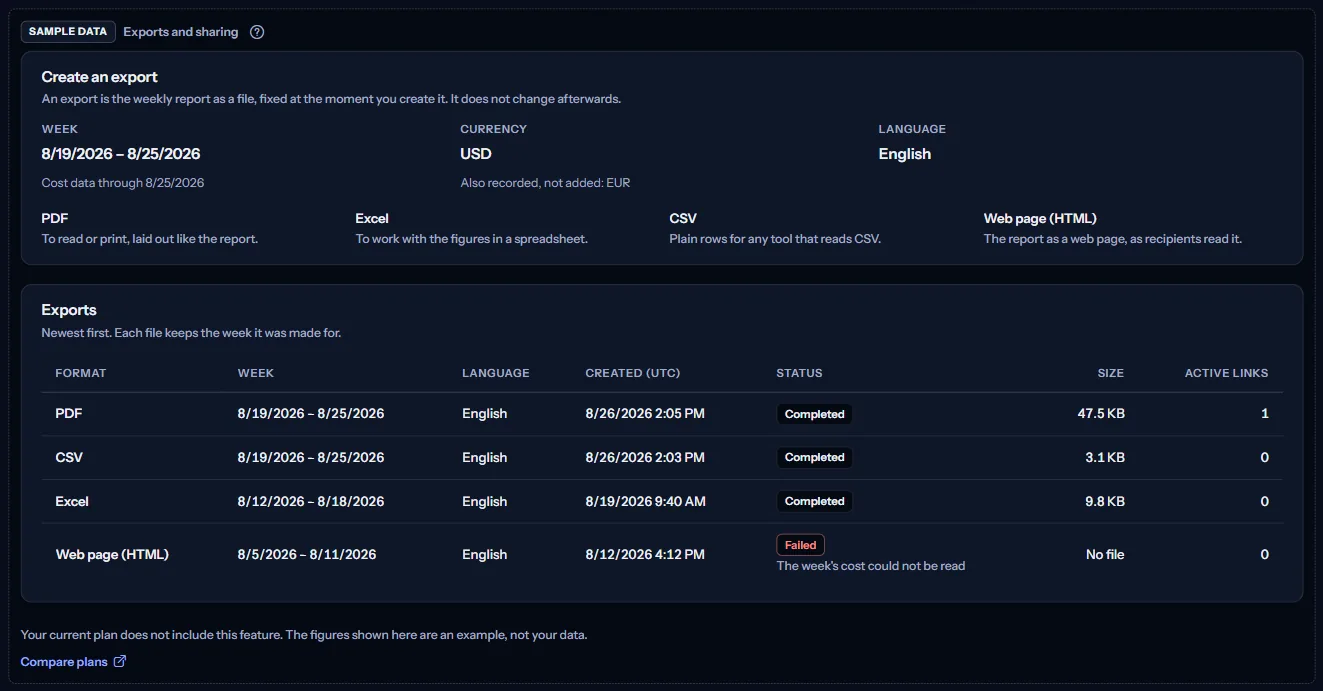The height and width of the screenshot is (691, 1323).
Task: Click the 8/5/2026 – 8/11/2026 week cell
Action: [x=307, y=554]
